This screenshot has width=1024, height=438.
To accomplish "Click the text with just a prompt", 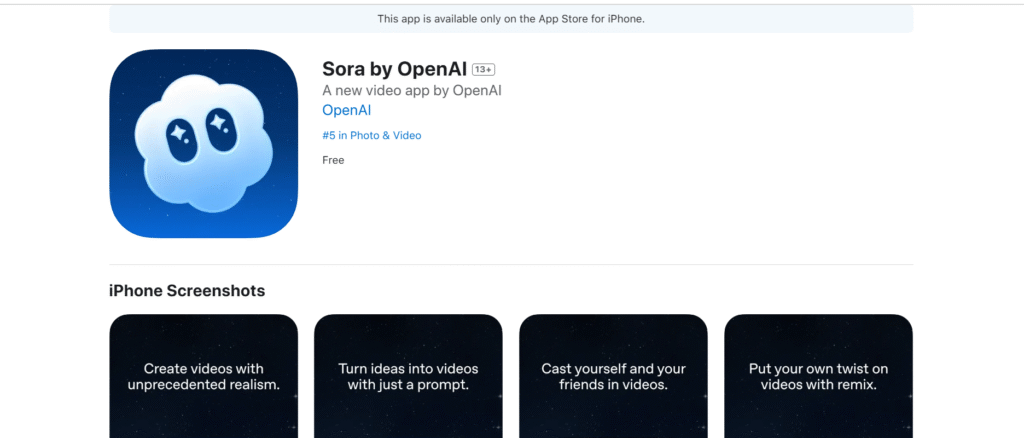I will [408, 385].
